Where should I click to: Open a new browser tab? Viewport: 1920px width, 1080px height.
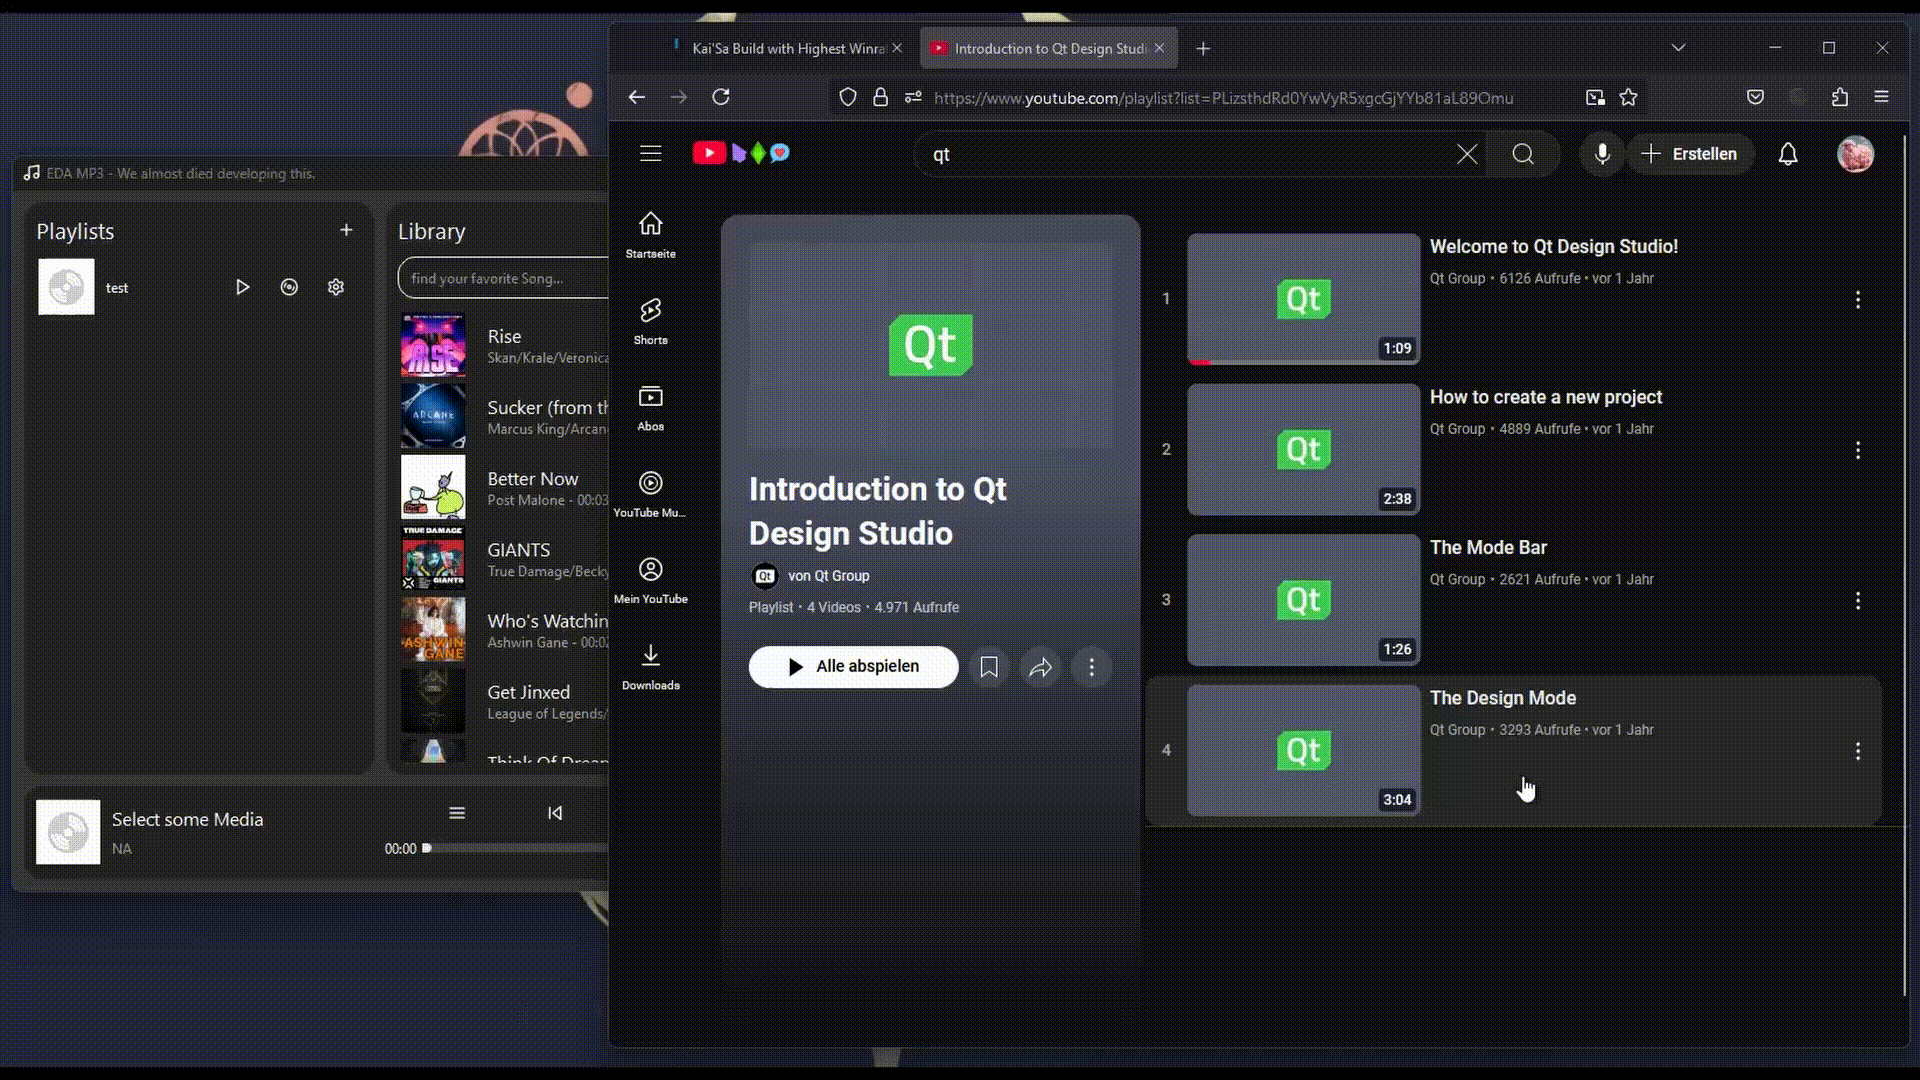point(1203,48)
